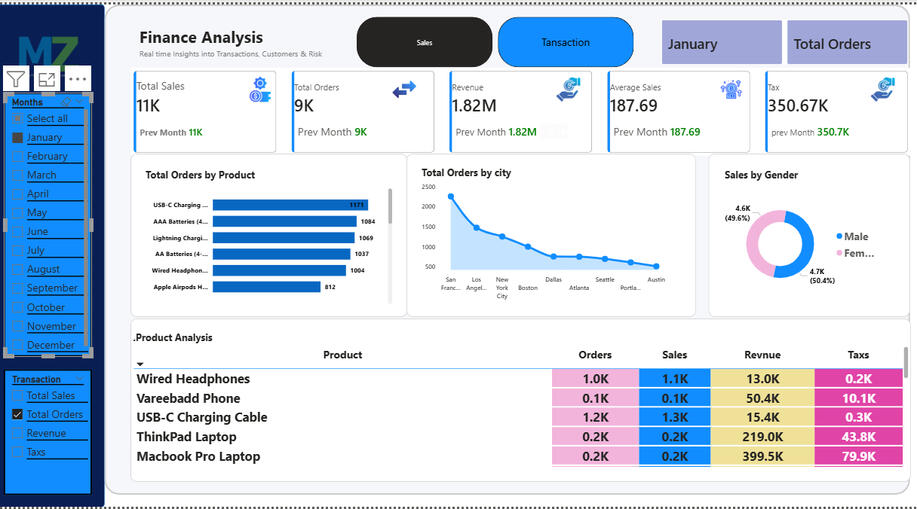The image size is (917, 509).
Task: Open the filter funnel icon above Months
Action: pos(16,79)
